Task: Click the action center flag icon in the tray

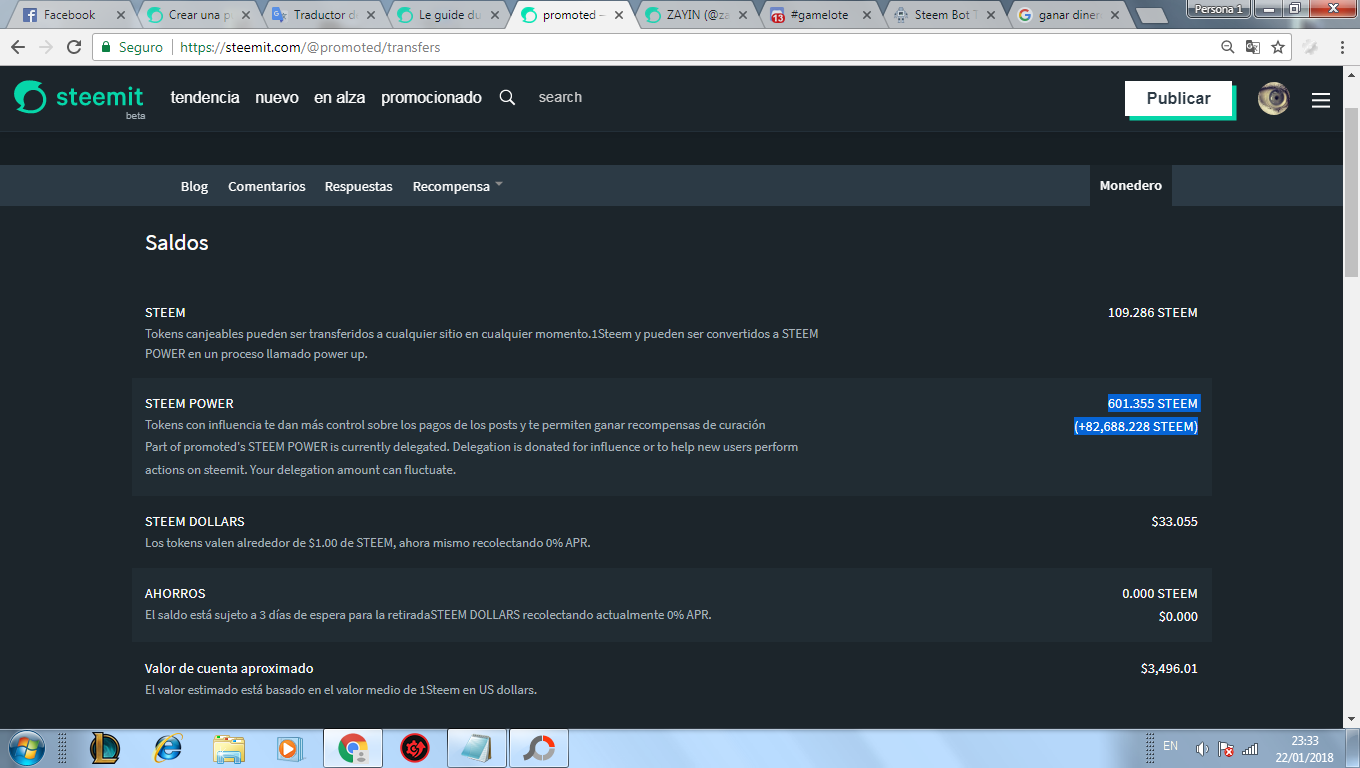Action: (x=1225, y=748)
